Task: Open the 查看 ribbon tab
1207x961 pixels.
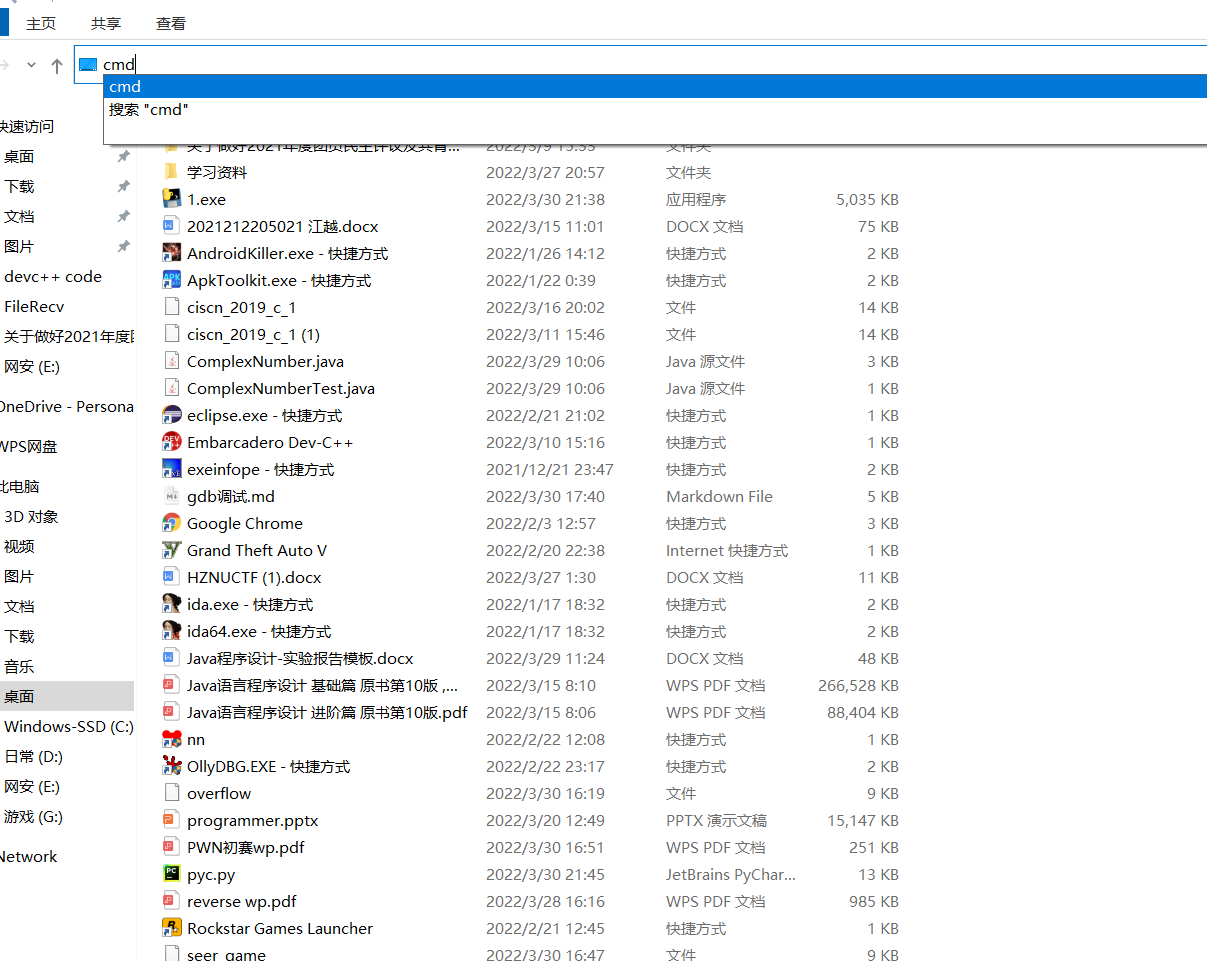Action: (171, 23)
